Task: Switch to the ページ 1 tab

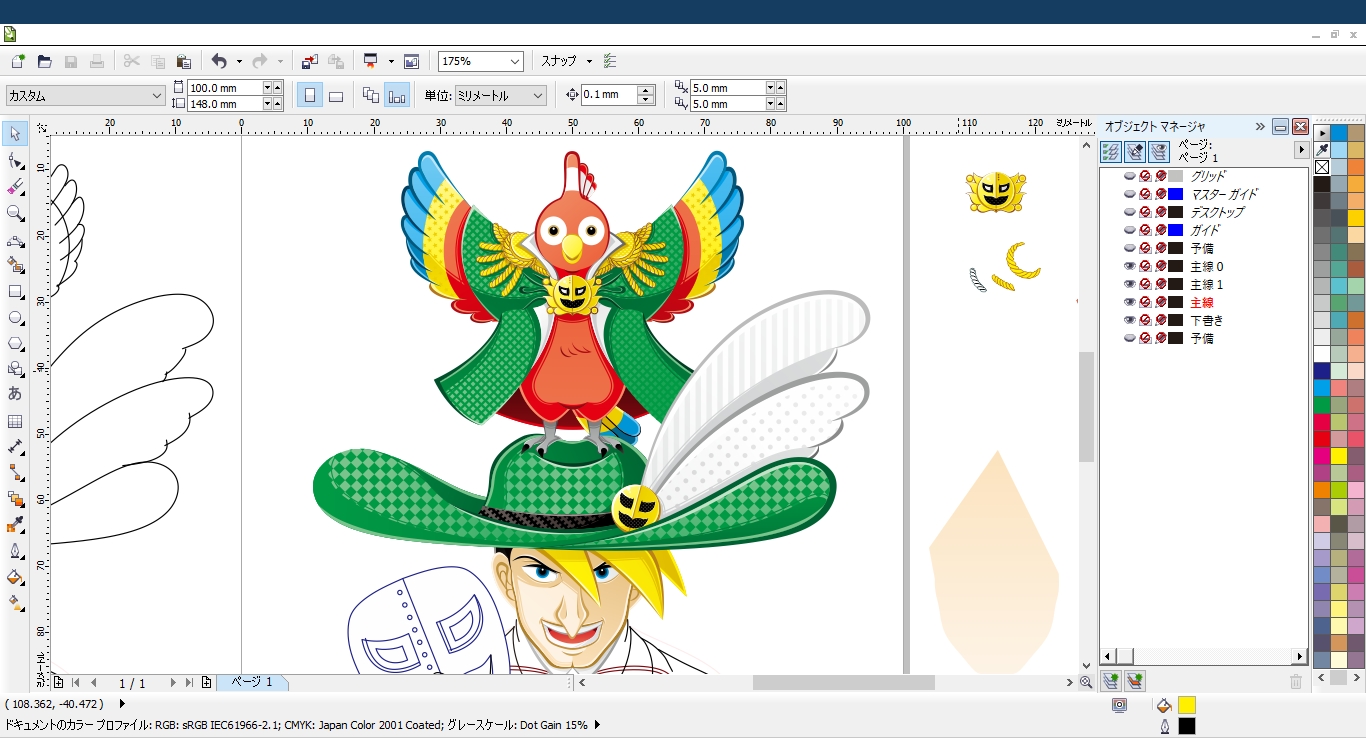Action: click(x=252, y=682)
